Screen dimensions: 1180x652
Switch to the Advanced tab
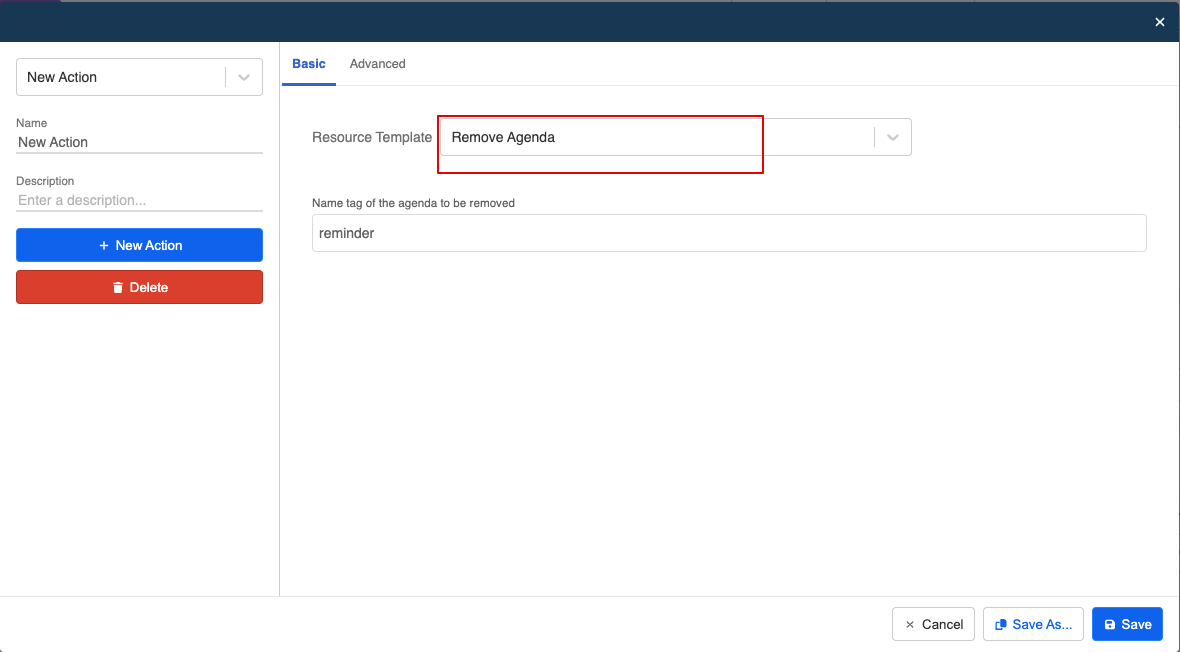point(377,63)
